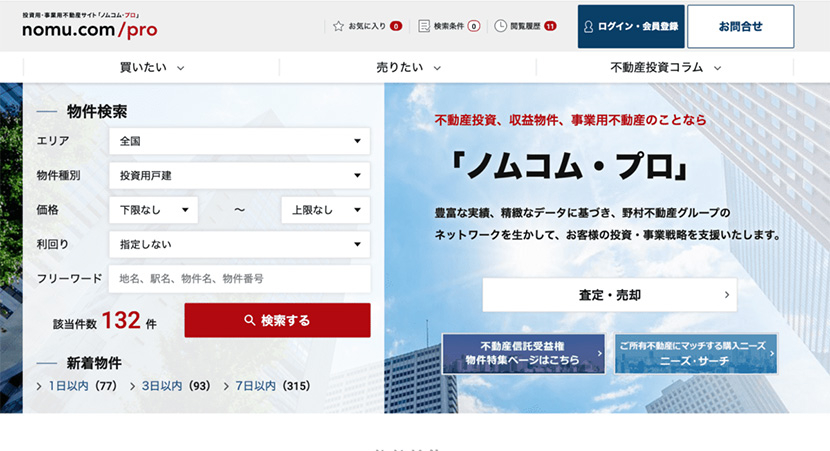Image resolution: width=830 pixels, height=451 pixels.
Task: Open the 査定・売却 button
Action: pos(609,295)
